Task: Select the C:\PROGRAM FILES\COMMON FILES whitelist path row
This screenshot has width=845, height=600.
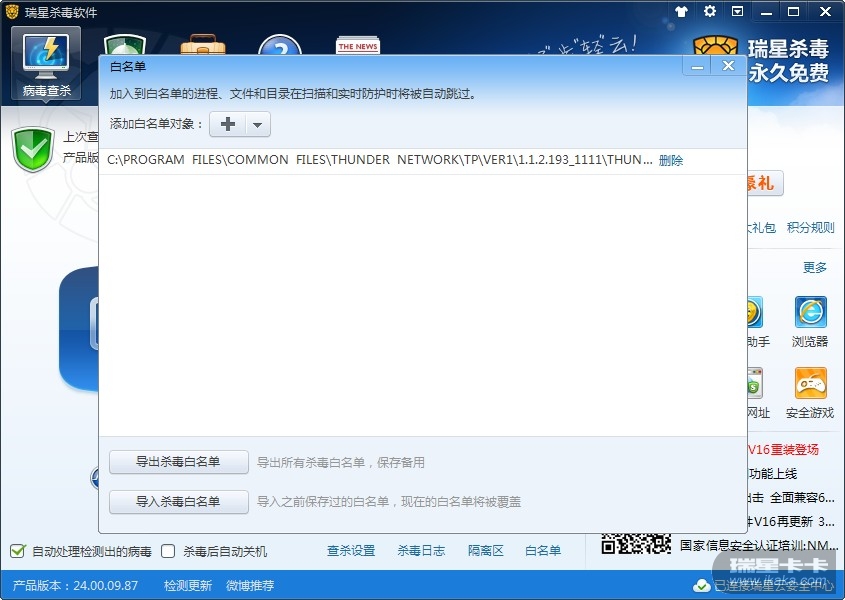Action: coord(423,160)
